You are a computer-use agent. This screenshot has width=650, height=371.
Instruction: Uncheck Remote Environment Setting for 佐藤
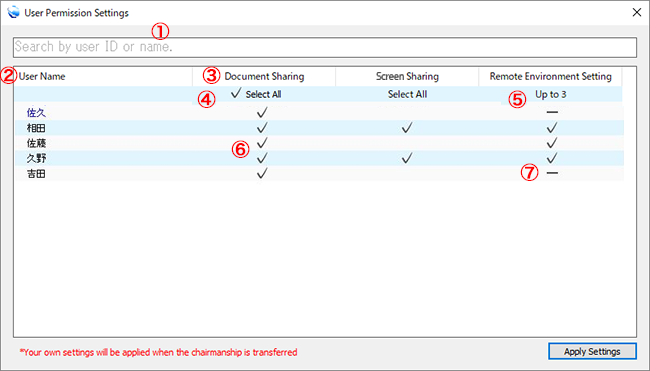tap(552, 143)
